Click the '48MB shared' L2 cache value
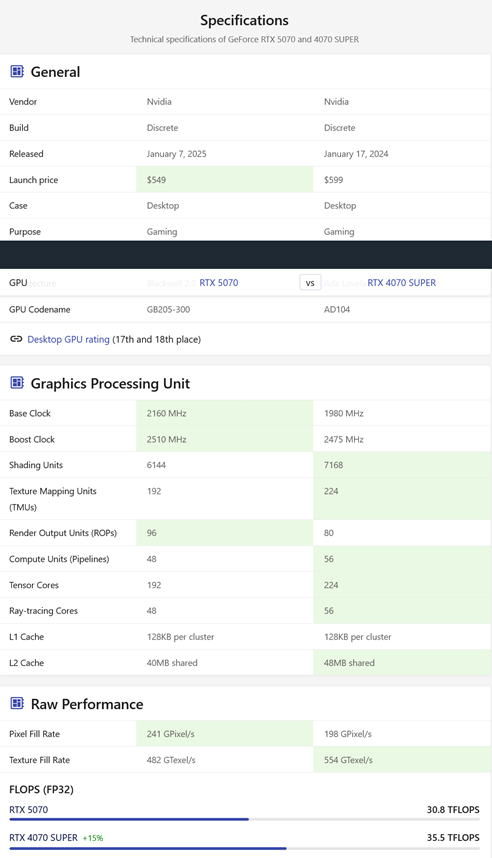492x858 pixels. (349, 663)
